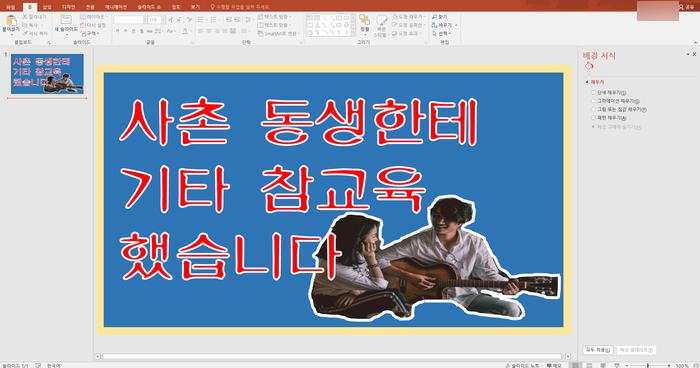
Task: Click the horizontal scrollbar right arrow
Action: pyautogui.click(x=568, y=356)
